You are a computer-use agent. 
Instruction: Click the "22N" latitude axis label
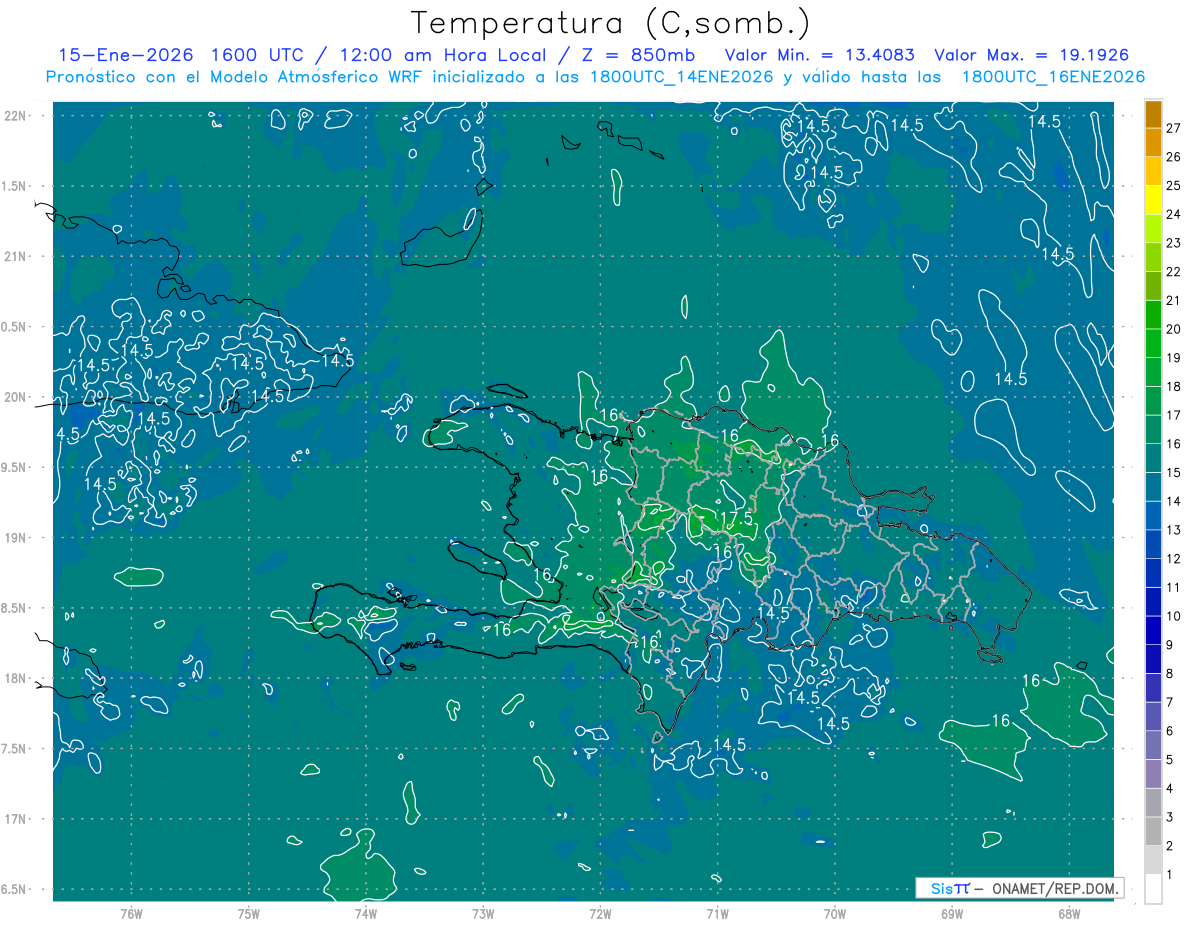(x=16, y=116)
